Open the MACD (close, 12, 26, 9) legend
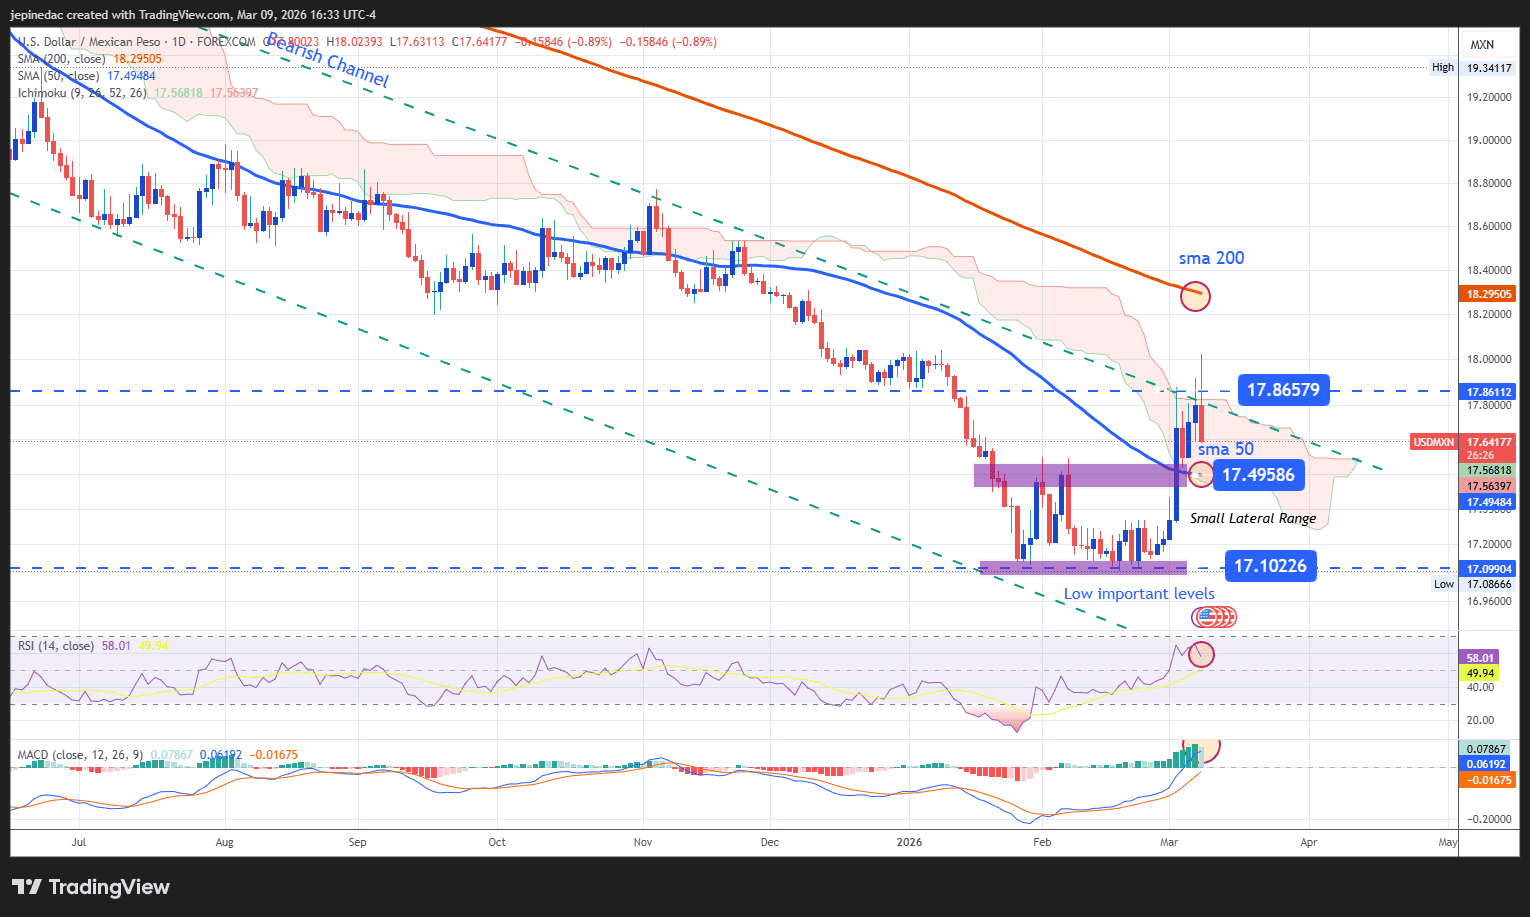Image resolution: width=1530 pixels, height=917 pixels. pos(157,755)
